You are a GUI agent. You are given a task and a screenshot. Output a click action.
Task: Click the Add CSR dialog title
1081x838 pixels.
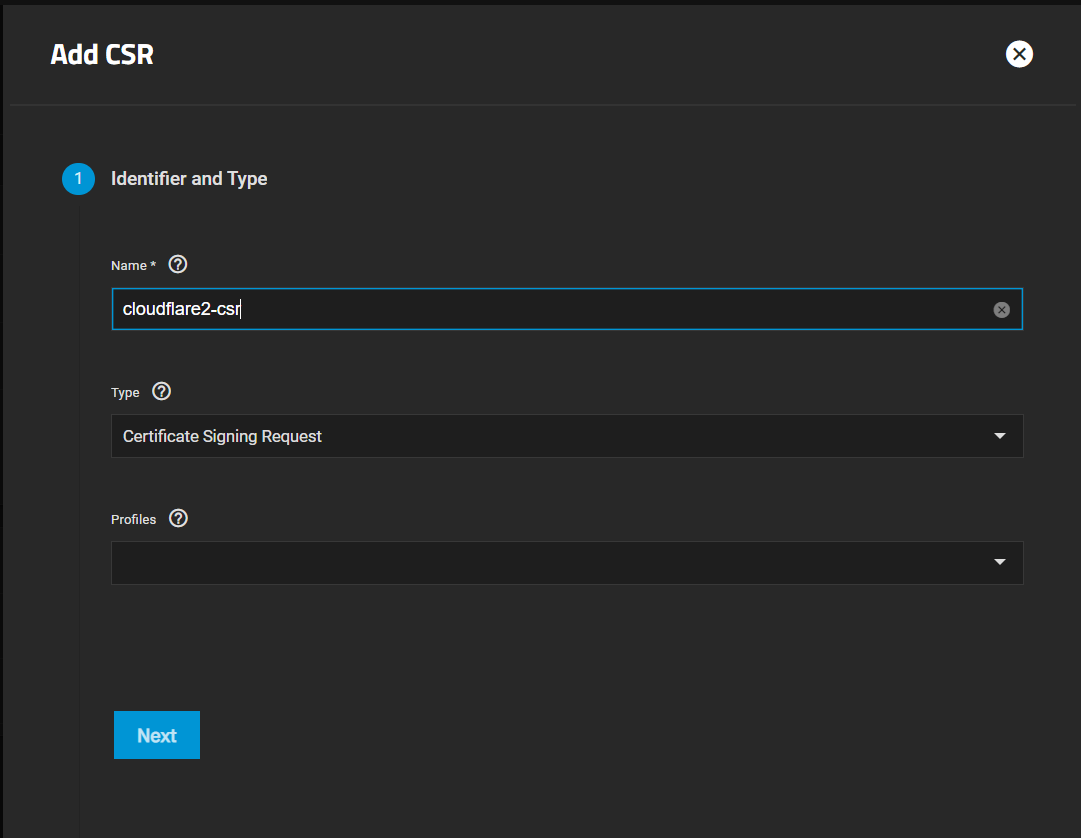(x=101, y=55)
